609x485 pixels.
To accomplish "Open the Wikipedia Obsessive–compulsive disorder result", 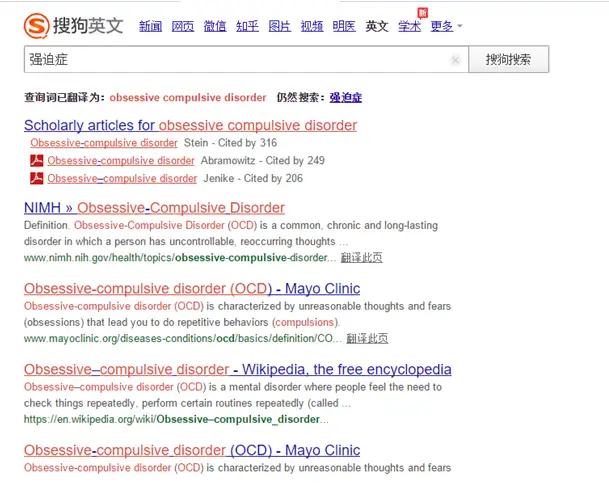I will [237, 369].
